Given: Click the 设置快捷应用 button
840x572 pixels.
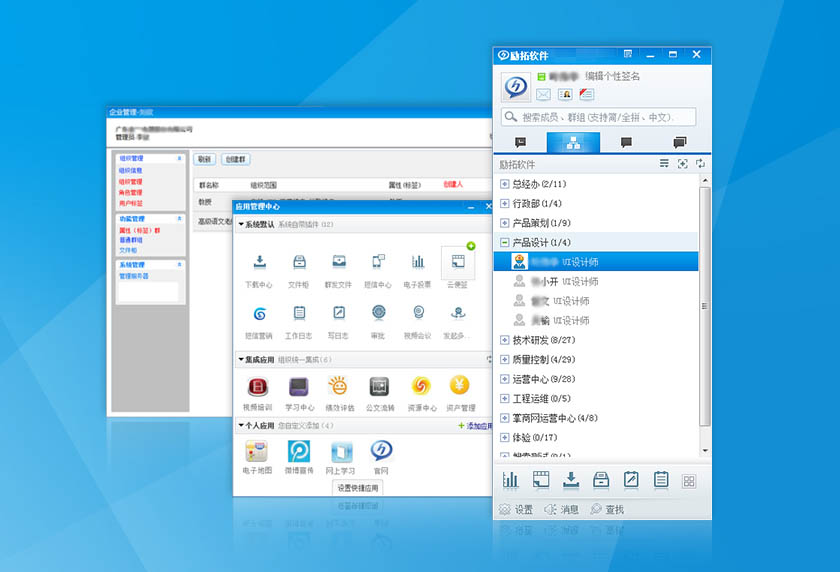Looking at the screenshot, I should point(358,488).
